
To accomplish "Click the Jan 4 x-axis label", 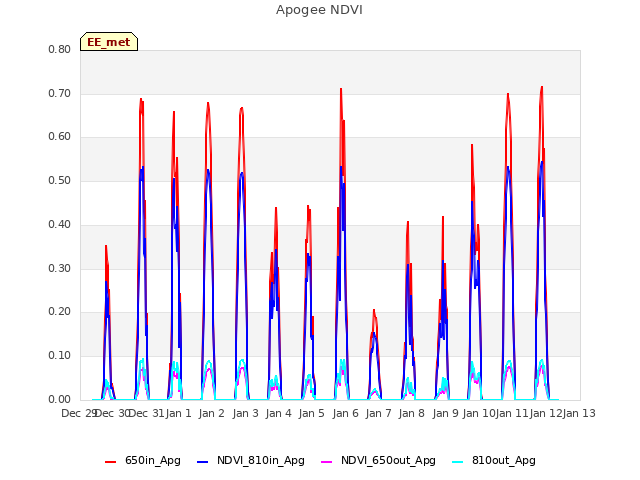I will pyautogui.click(x=279, y=413).
